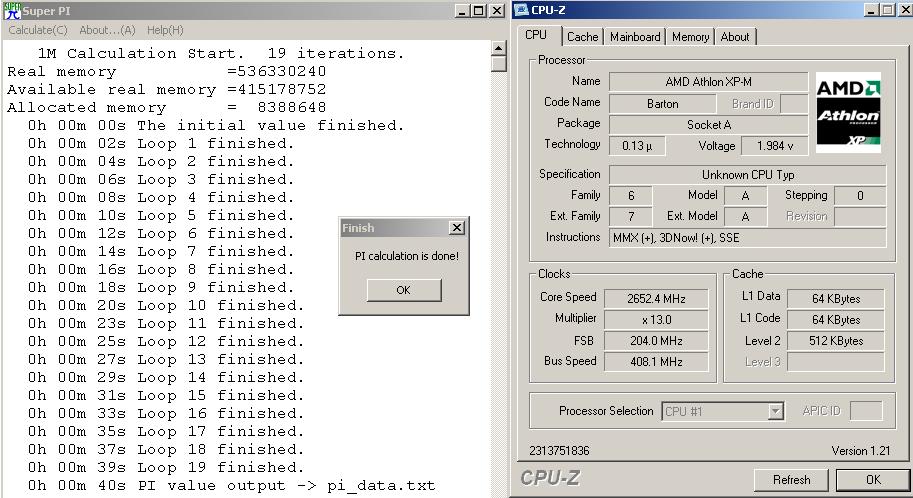Click the 'PI calculation is done!' message

point(407,256)
